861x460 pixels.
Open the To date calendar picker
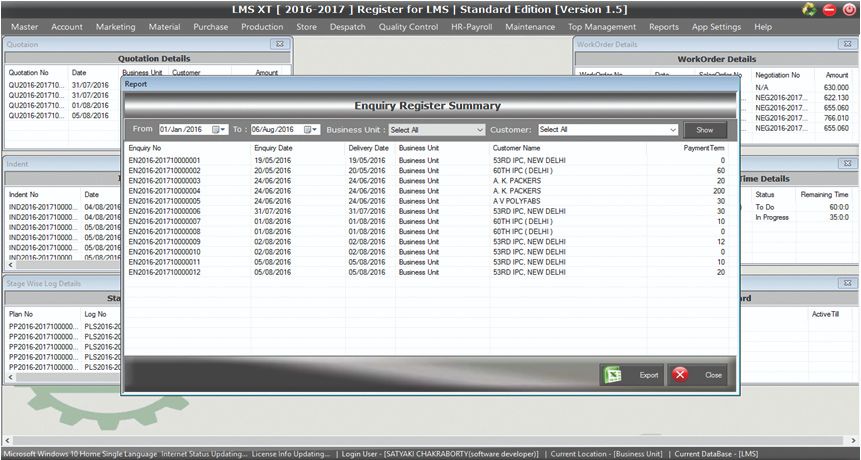point(311,130)
